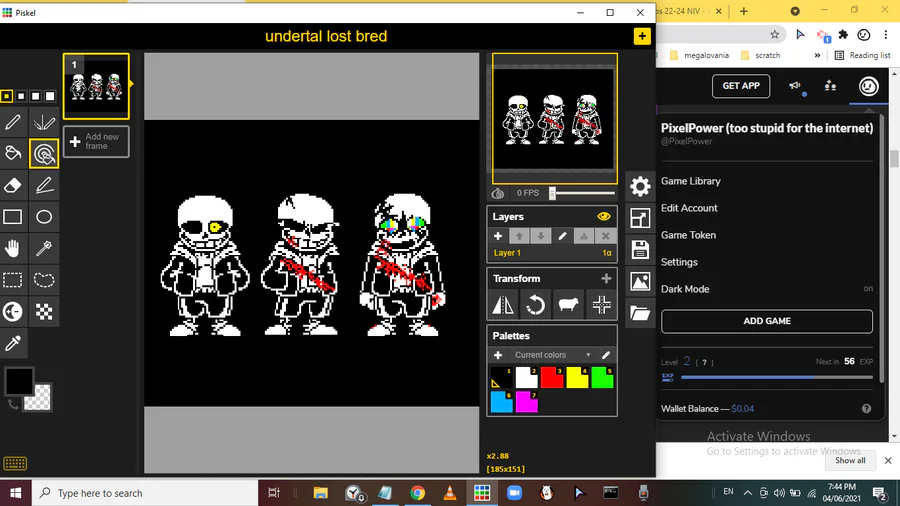Image resolution: width=900 pixels, height=506 pixels.
Task: Select Layer 1 in Layers list
Action: click(x=552, y=253)
